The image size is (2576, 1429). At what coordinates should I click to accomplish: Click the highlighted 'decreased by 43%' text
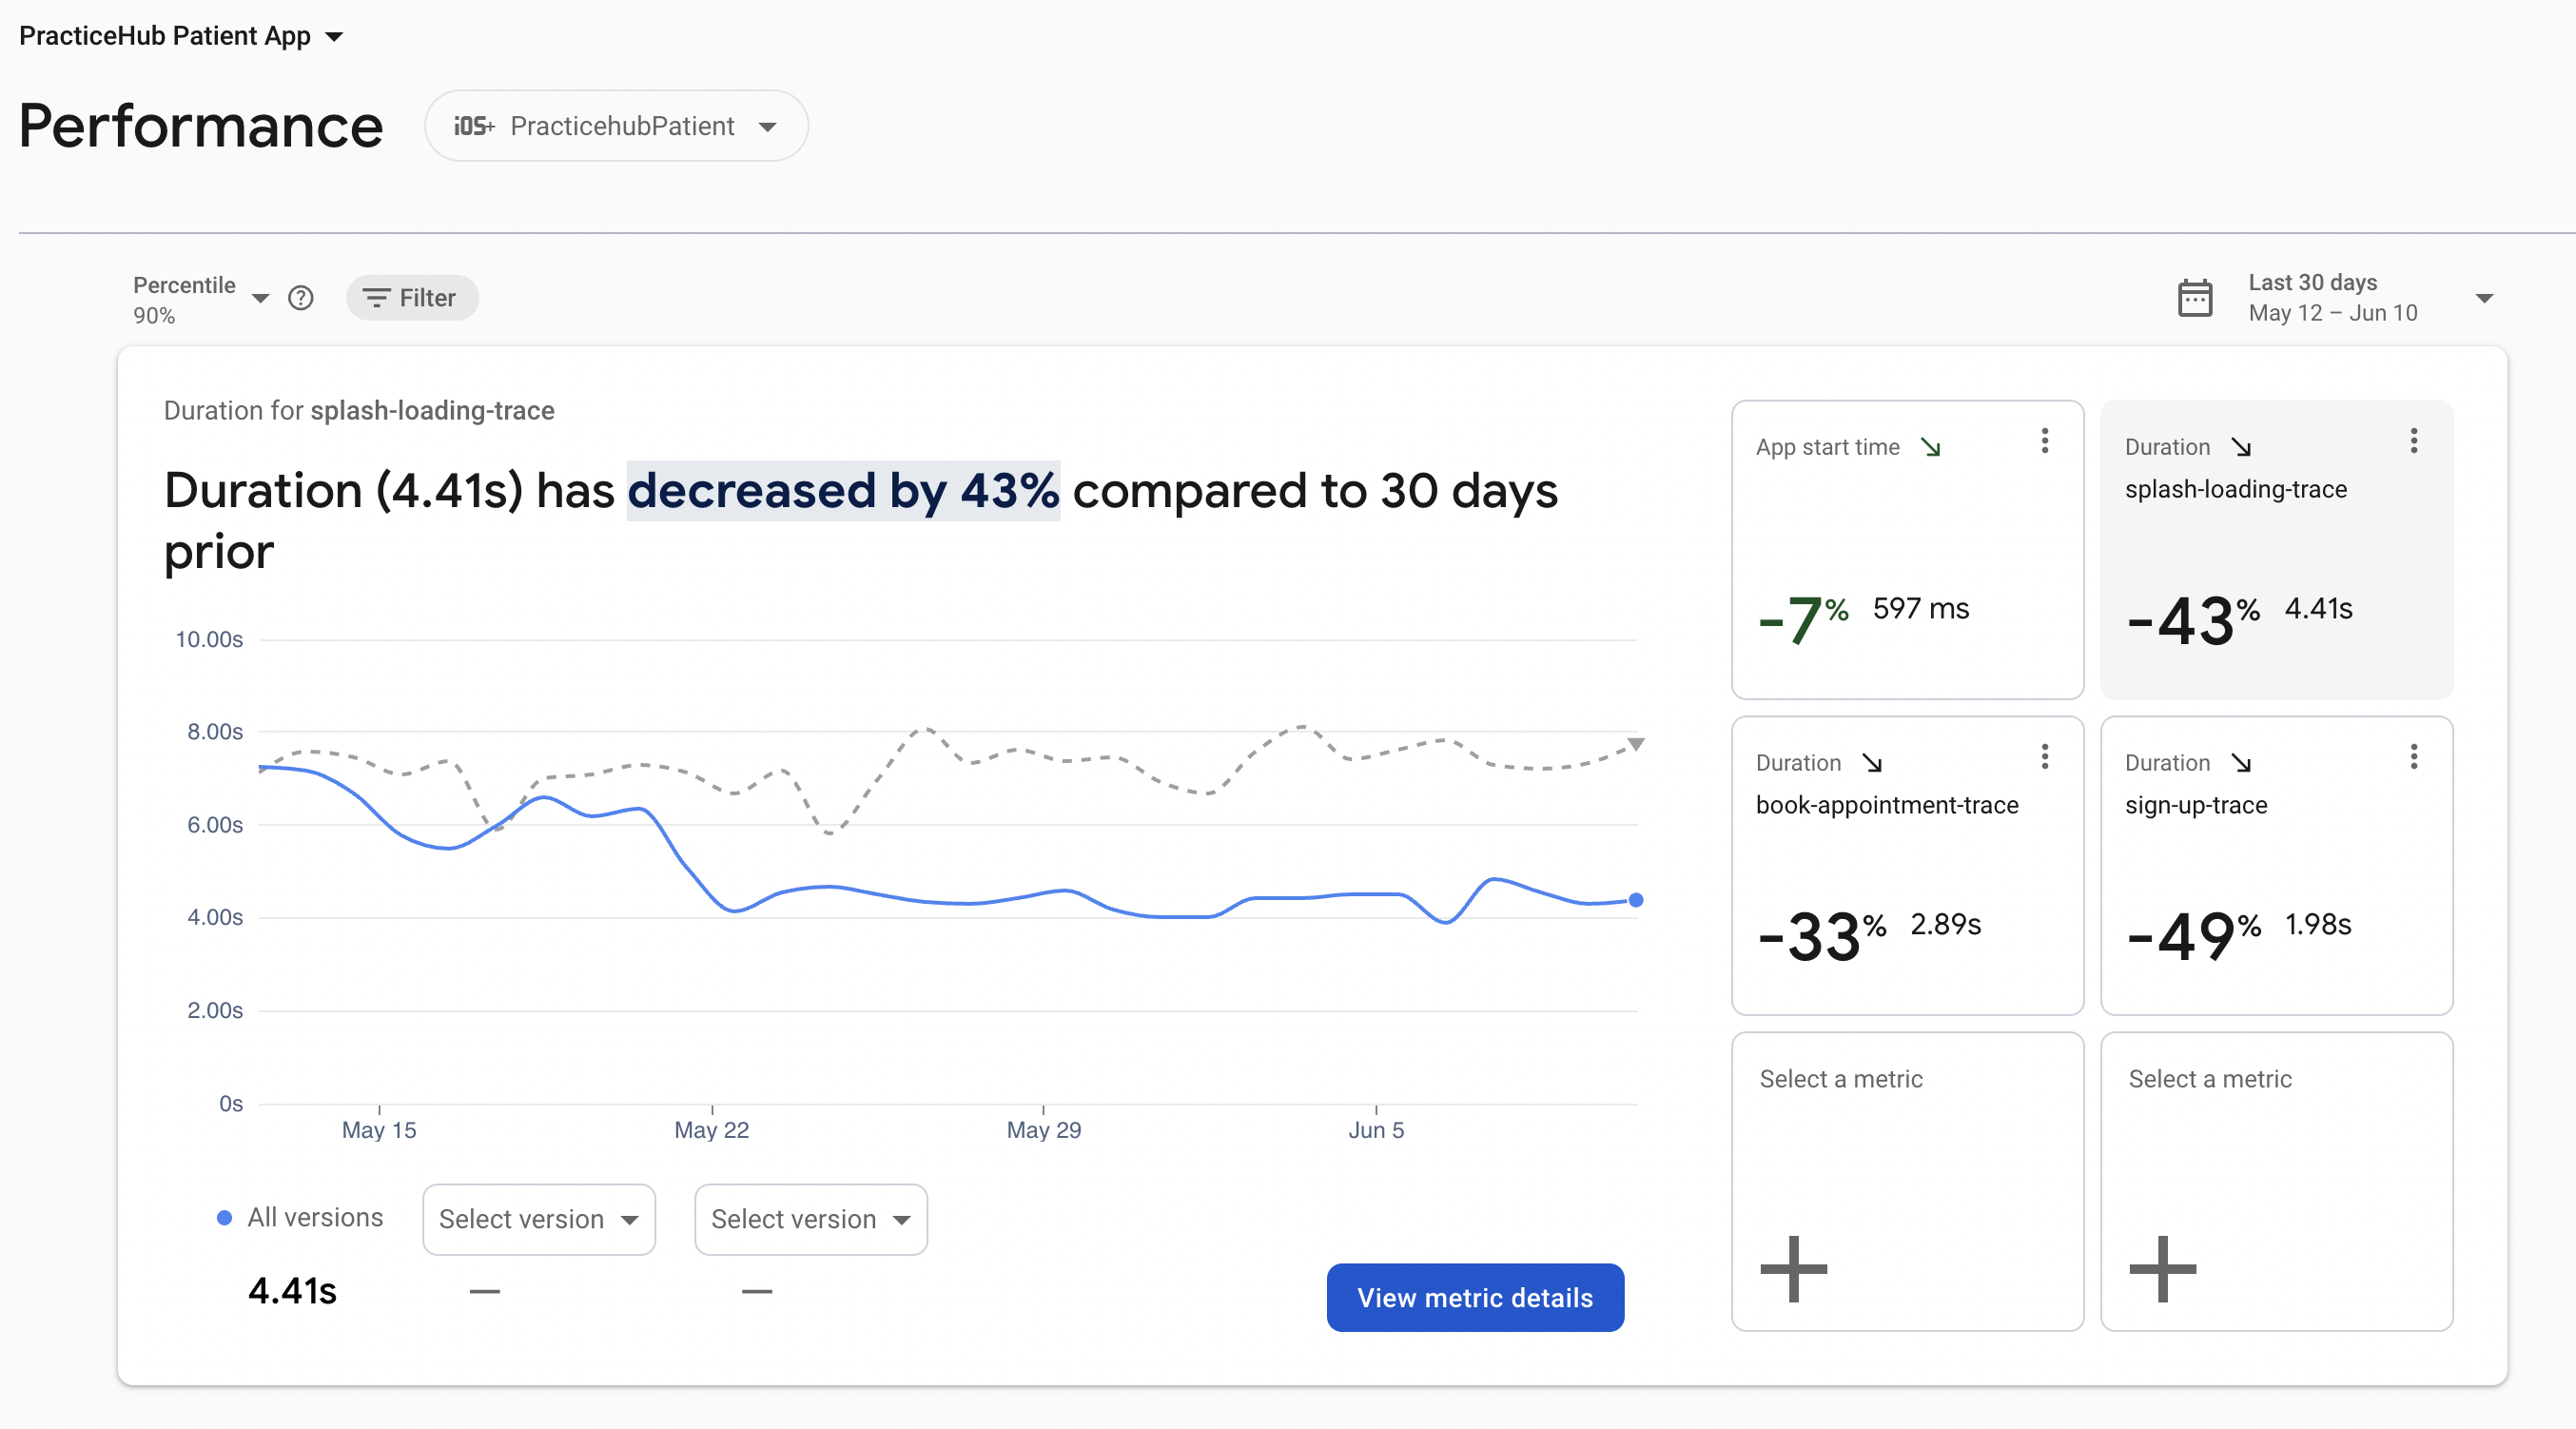point(843,491)
